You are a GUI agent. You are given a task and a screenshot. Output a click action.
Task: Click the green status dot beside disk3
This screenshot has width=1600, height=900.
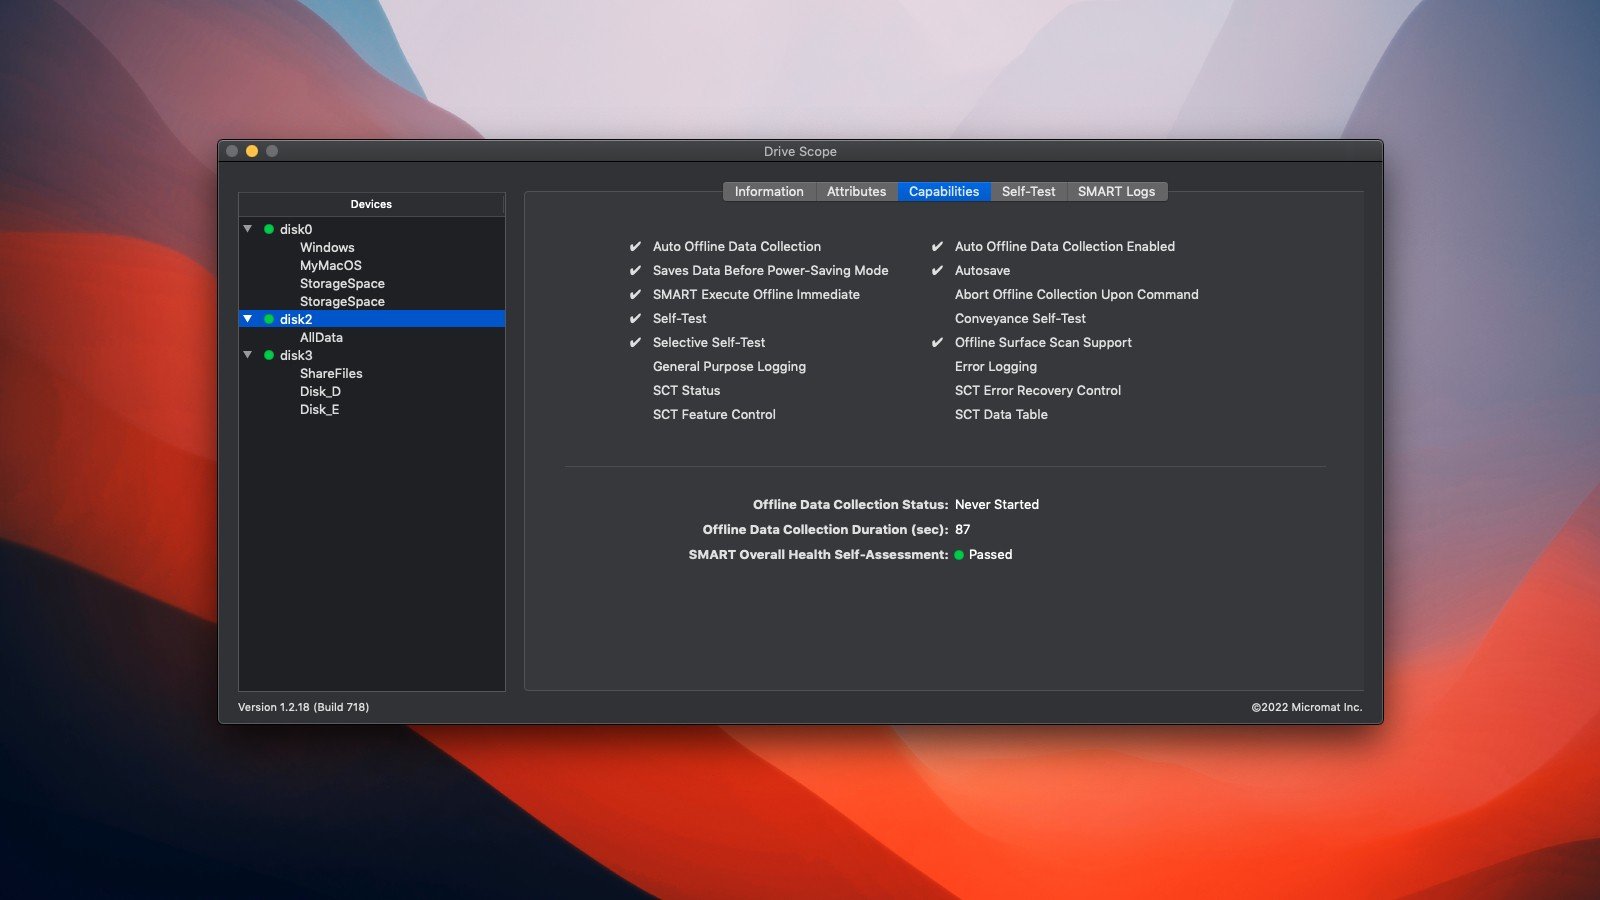tap(269, 355)
